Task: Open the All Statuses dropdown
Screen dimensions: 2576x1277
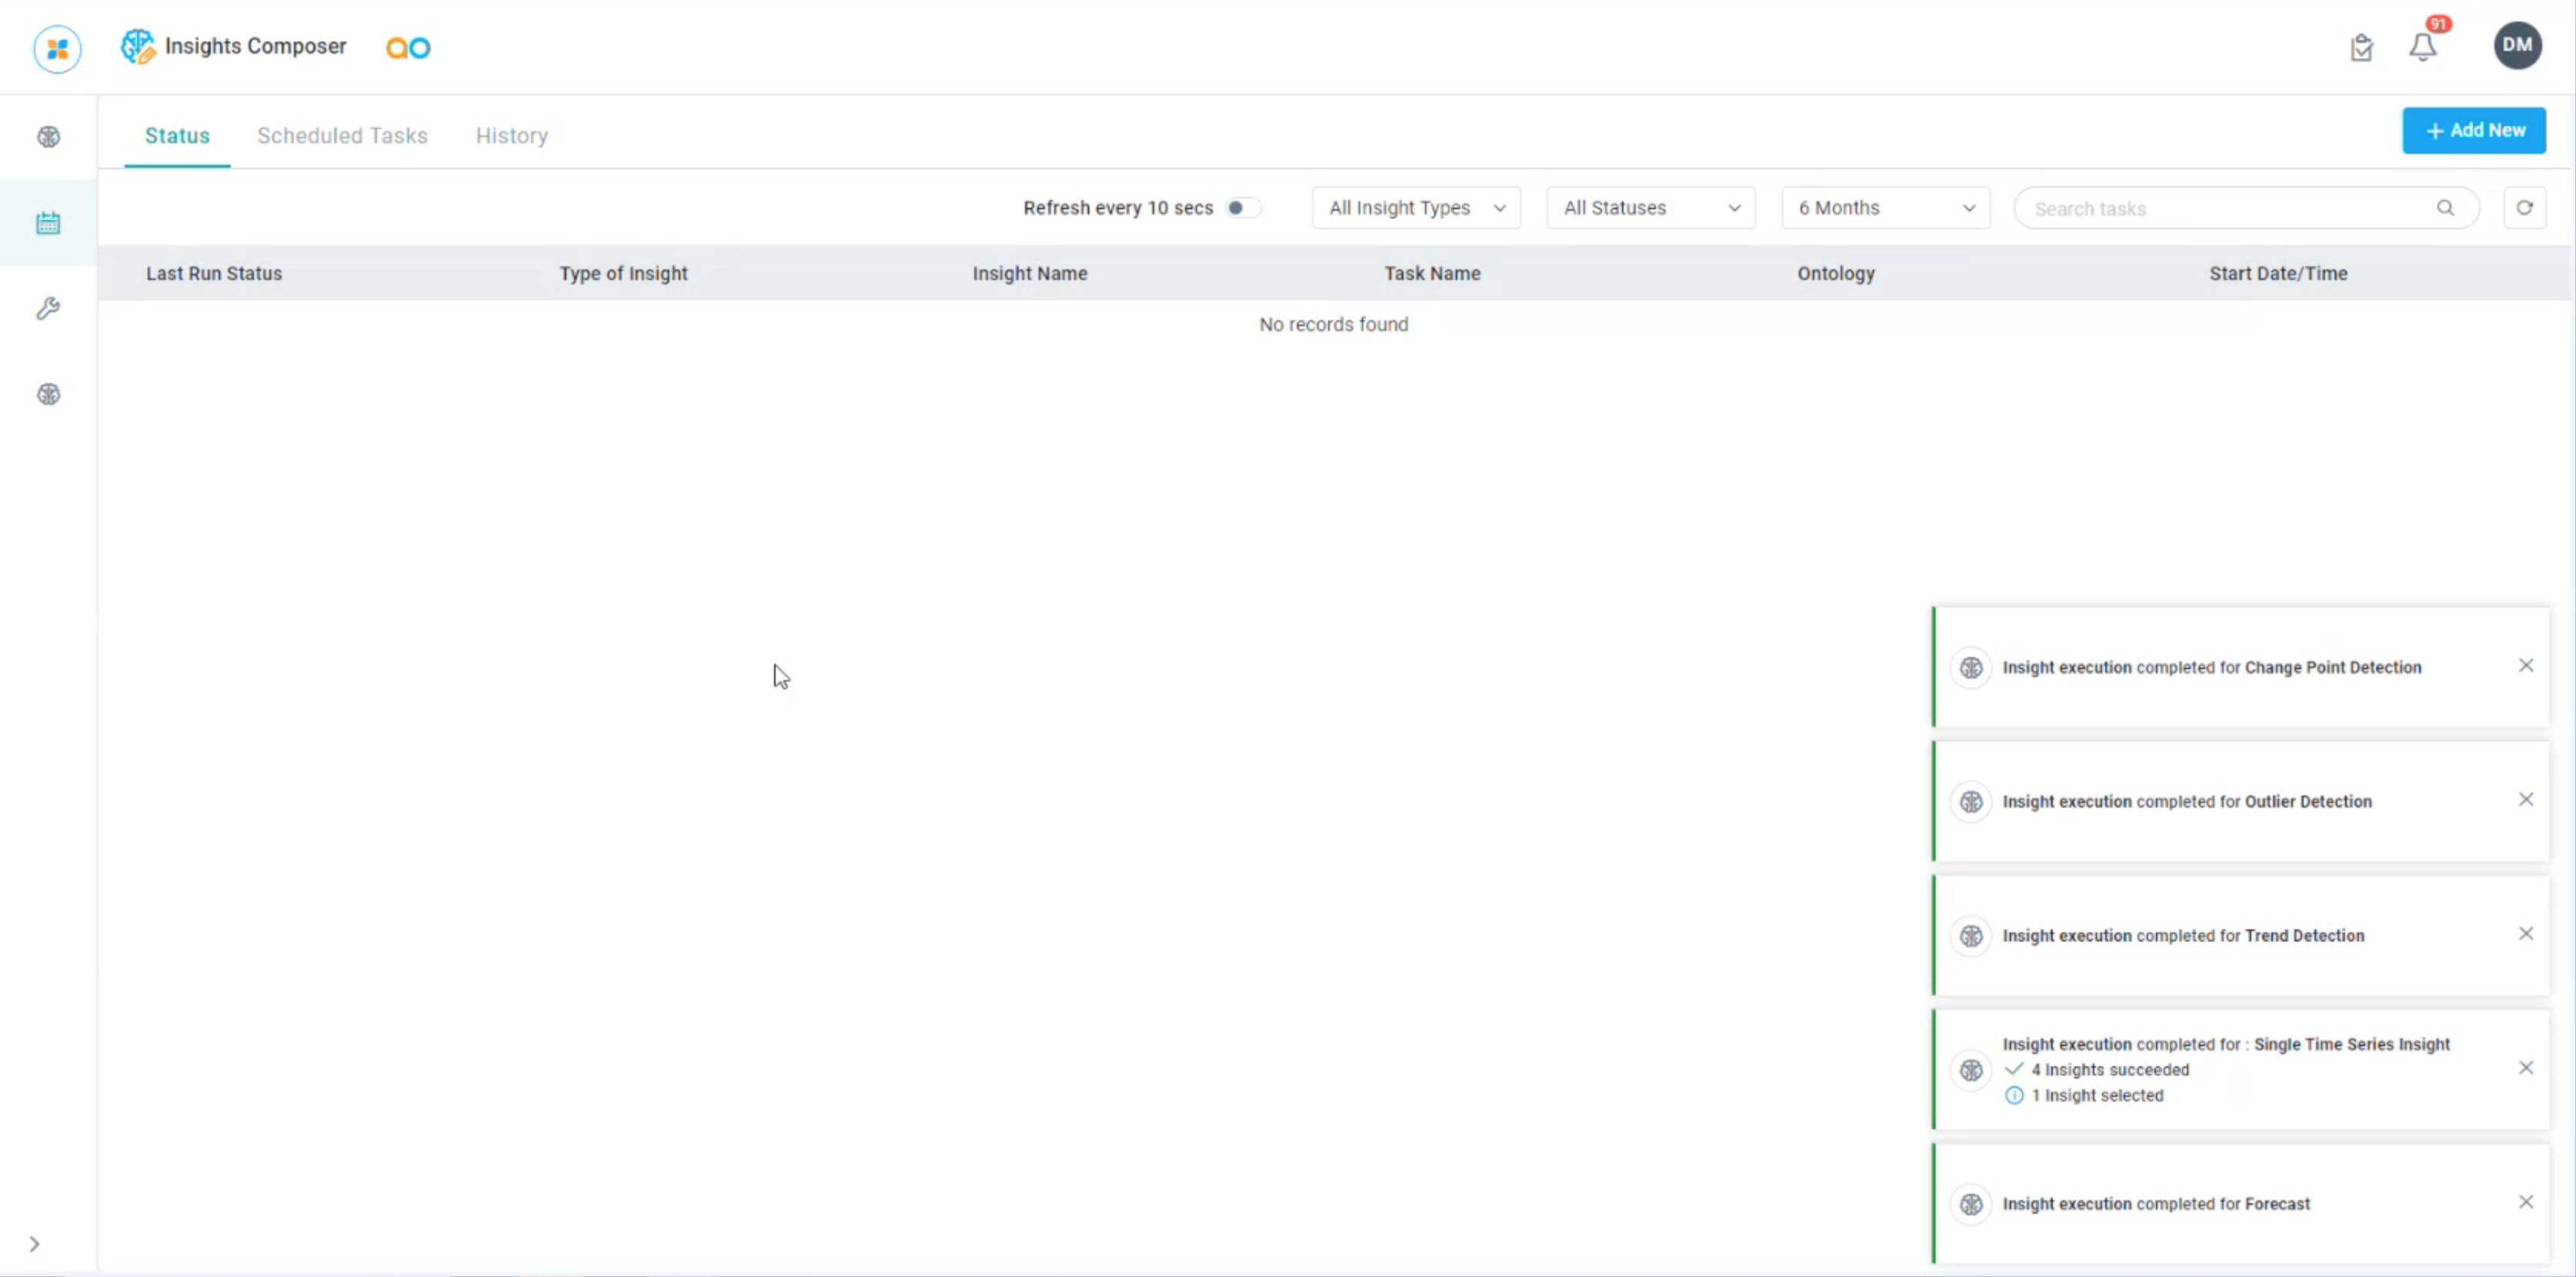Action: coord(1650,207)
